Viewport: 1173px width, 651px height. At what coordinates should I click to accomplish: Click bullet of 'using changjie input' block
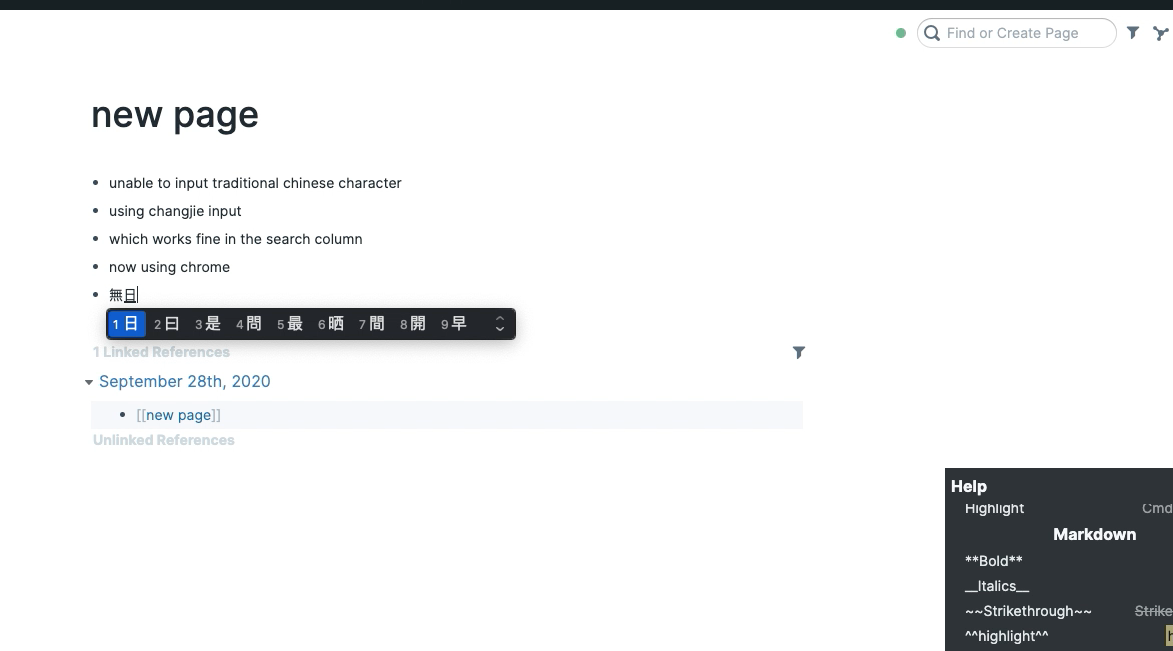point(95,210)
